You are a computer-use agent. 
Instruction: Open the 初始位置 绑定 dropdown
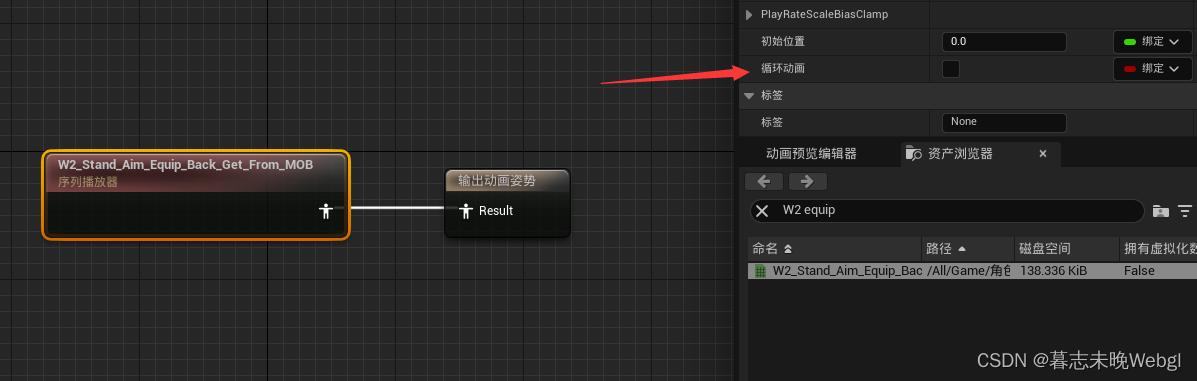[1153, 41]
